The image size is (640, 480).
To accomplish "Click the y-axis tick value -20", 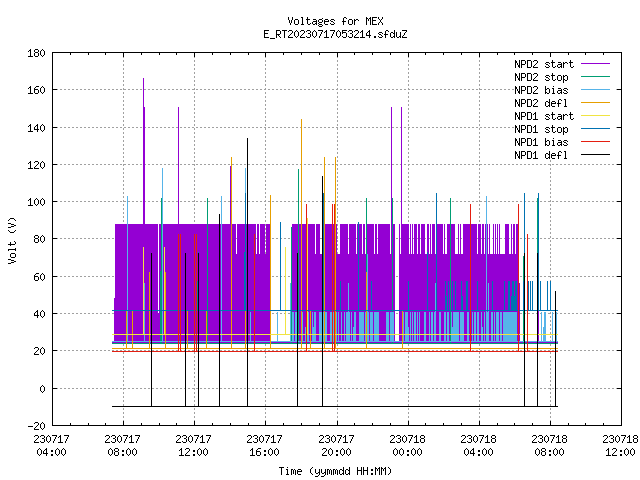I will (x=36, y=426).
